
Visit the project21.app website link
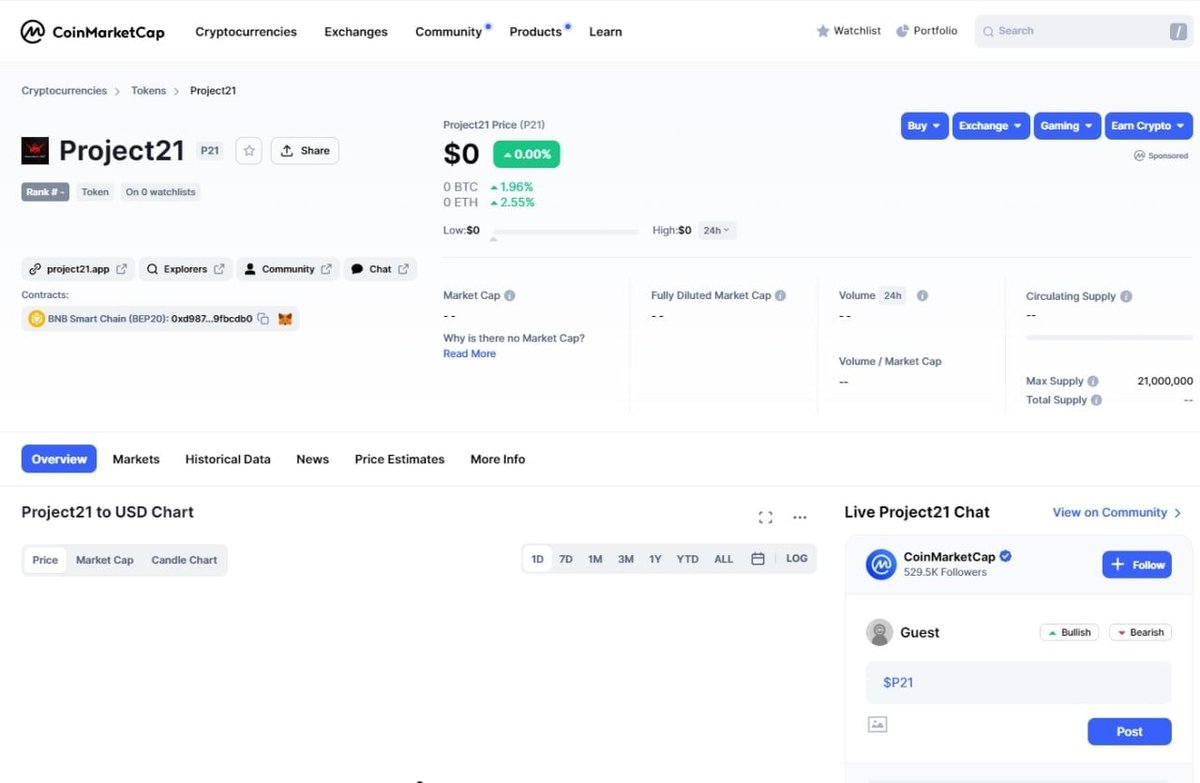pyautogui.click(x=78, y=269)
